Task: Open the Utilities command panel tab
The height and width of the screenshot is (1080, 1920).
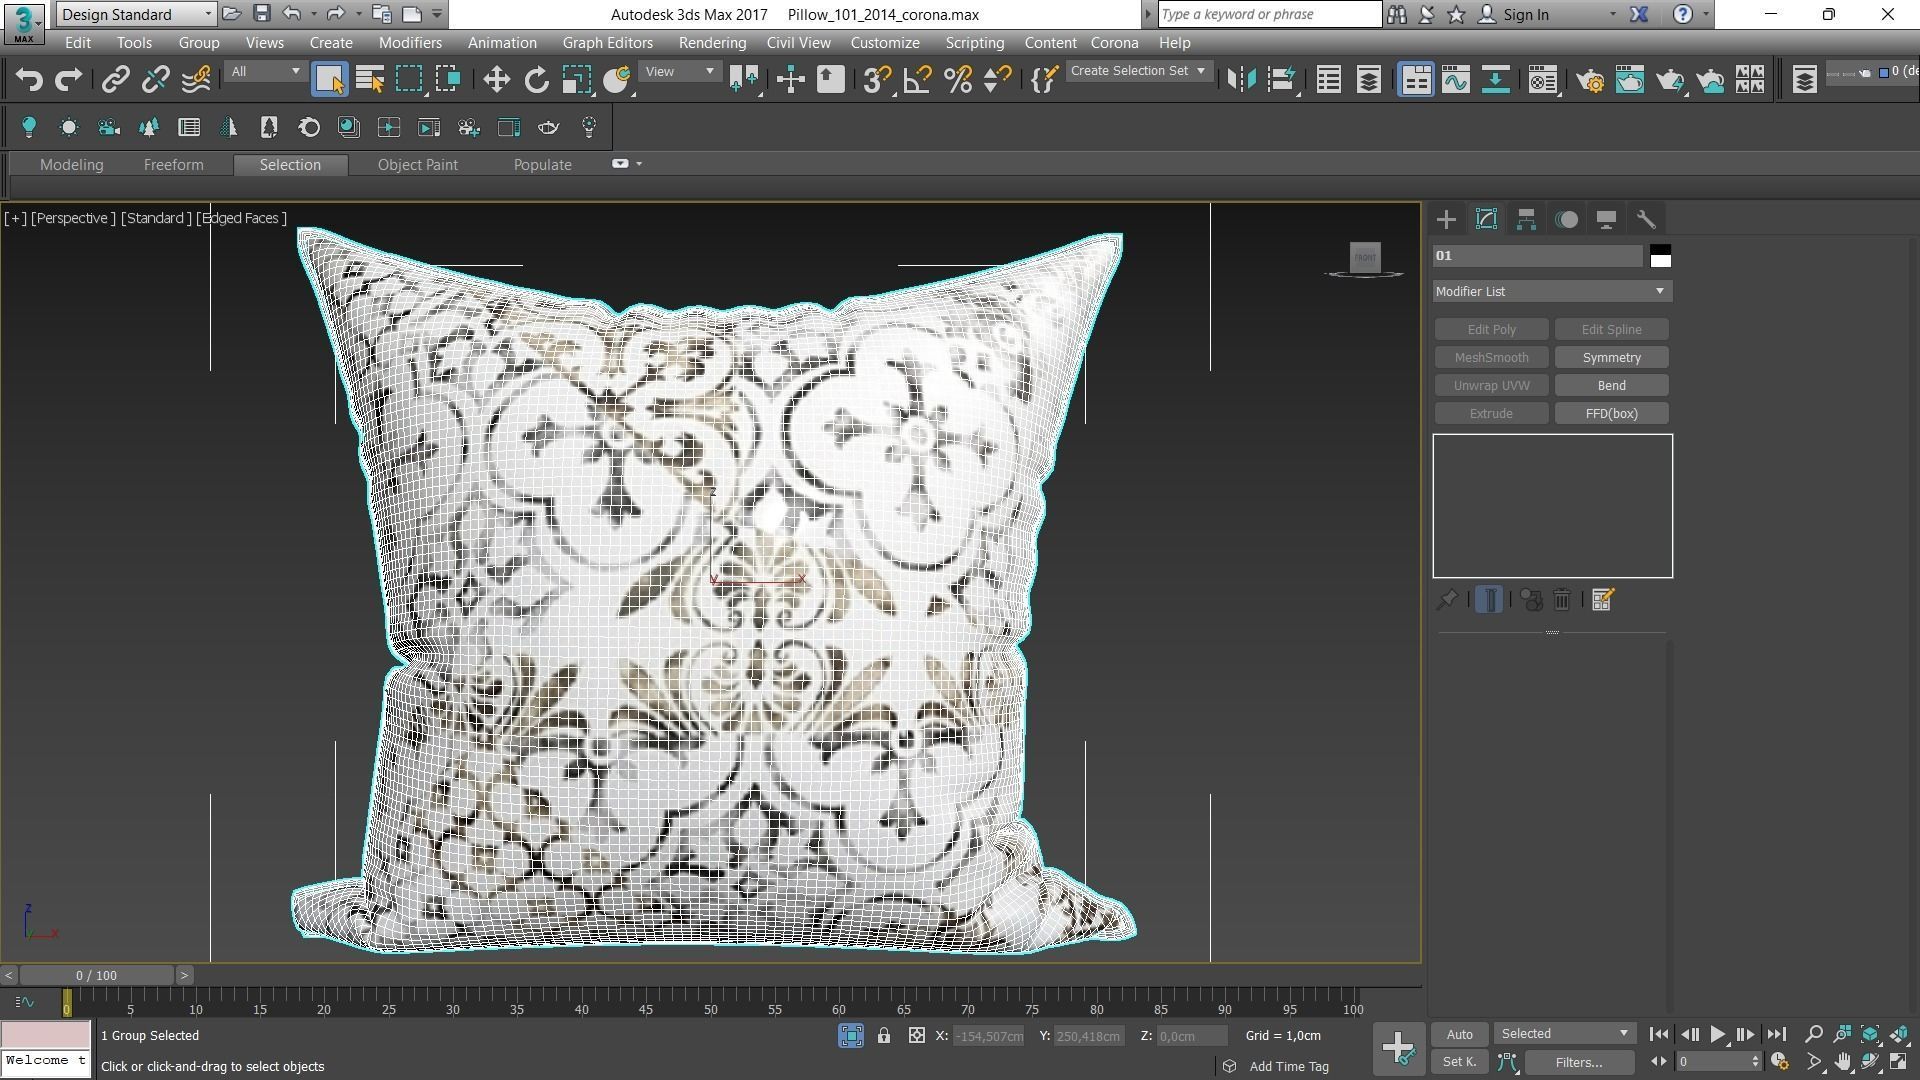Action: tap(1646, 220)
